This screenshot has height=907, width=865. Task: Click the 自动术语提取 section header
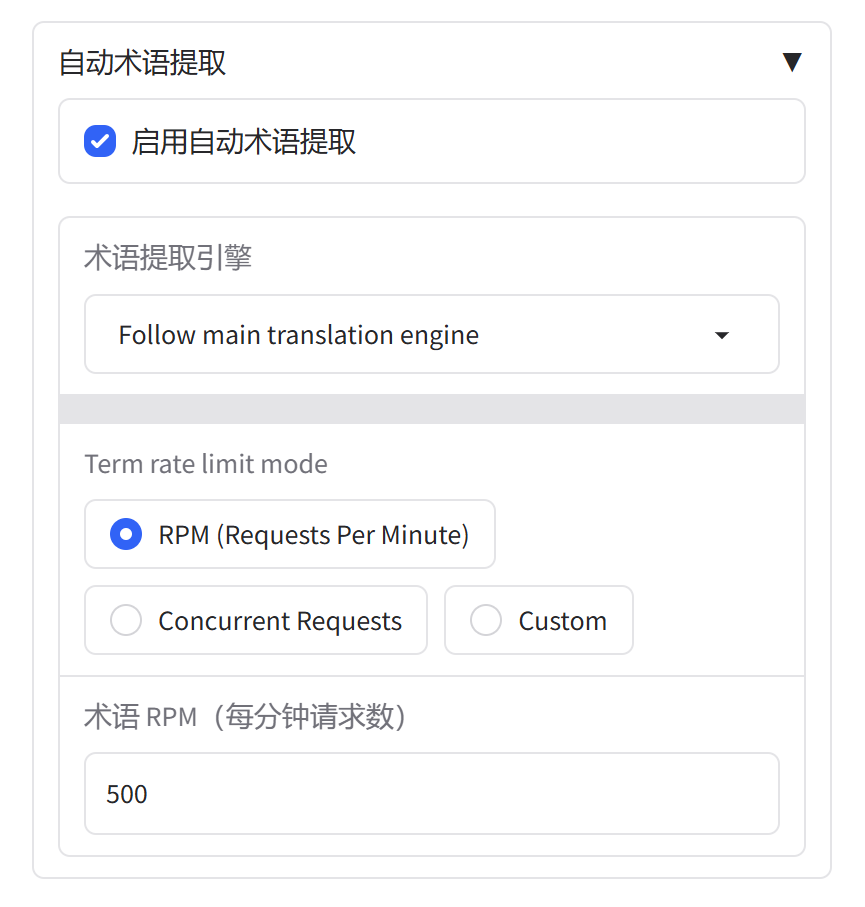[143, 62]
